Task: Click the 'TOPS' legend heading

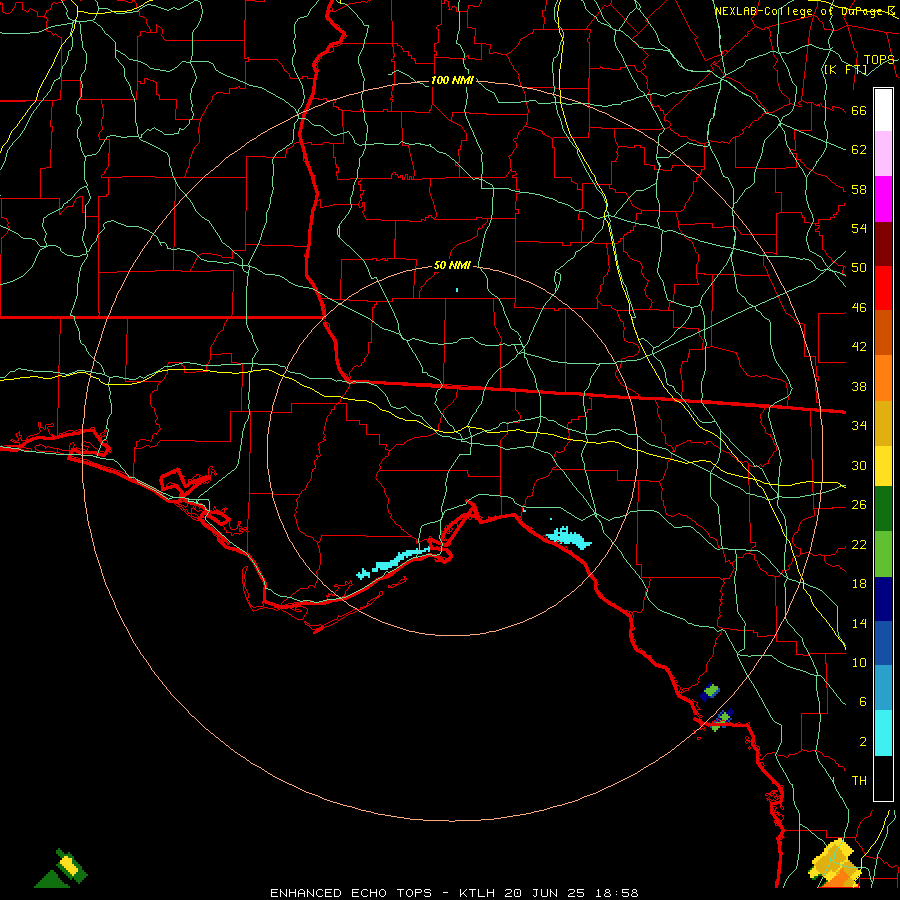Action: 879,60
